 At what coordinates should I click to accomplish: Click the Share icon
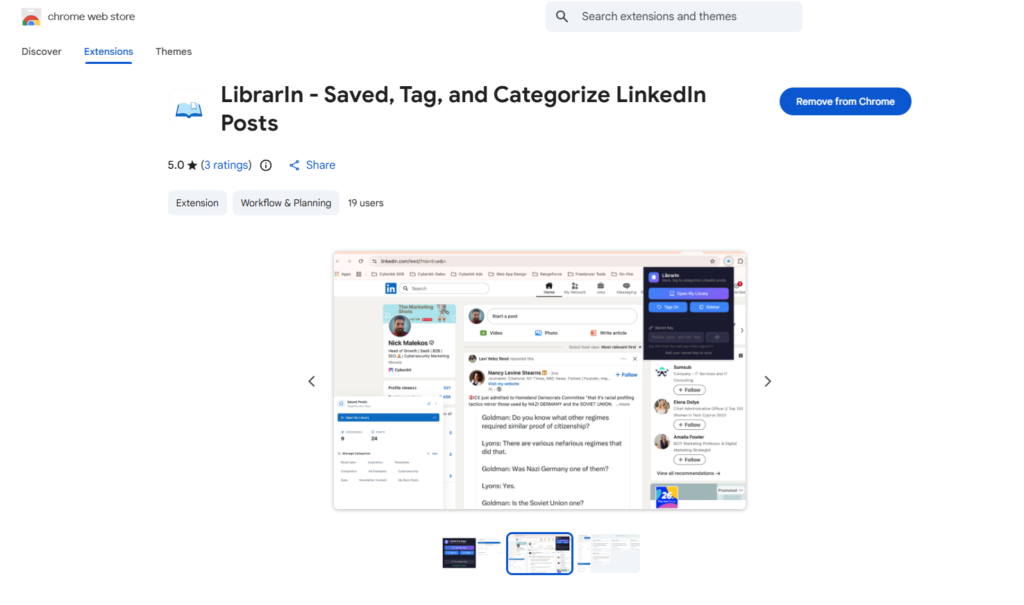point(295,165)
